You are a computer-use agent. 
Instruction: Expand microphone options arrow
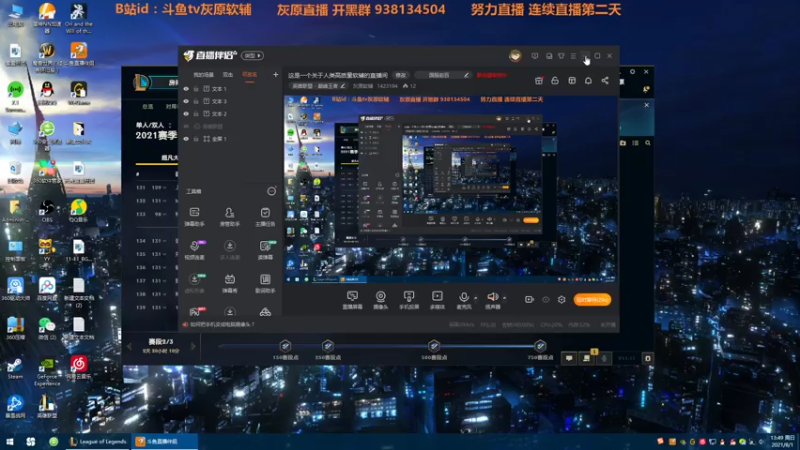click(476, 297)
